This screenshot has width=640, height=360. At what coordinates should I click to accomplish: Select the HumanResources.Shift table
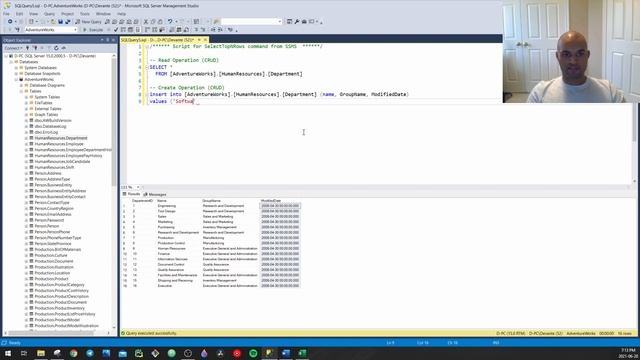(54, 167)
